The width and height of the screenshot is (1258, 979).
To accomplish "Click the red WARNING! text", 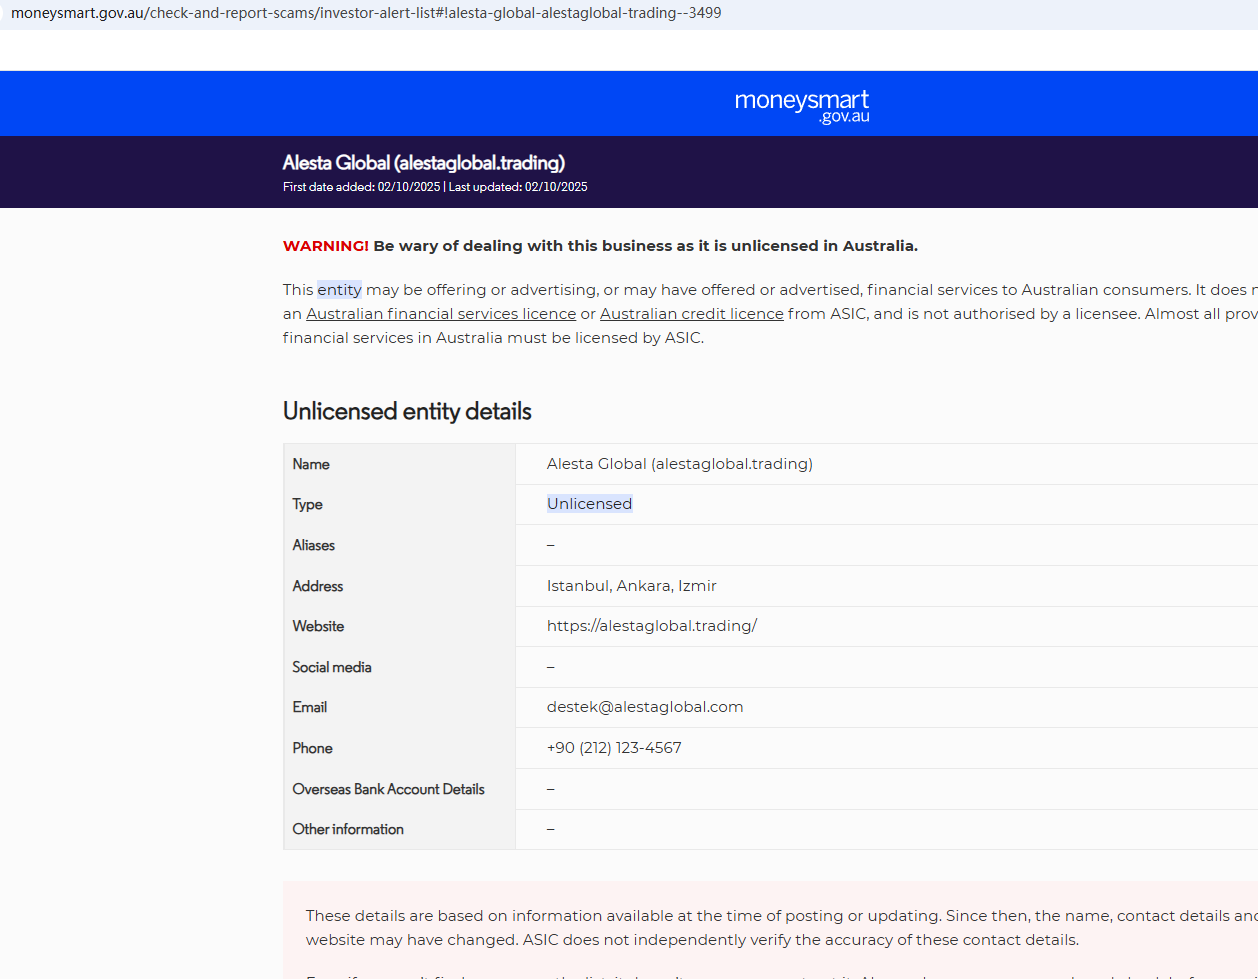I will tap(326, 246).
